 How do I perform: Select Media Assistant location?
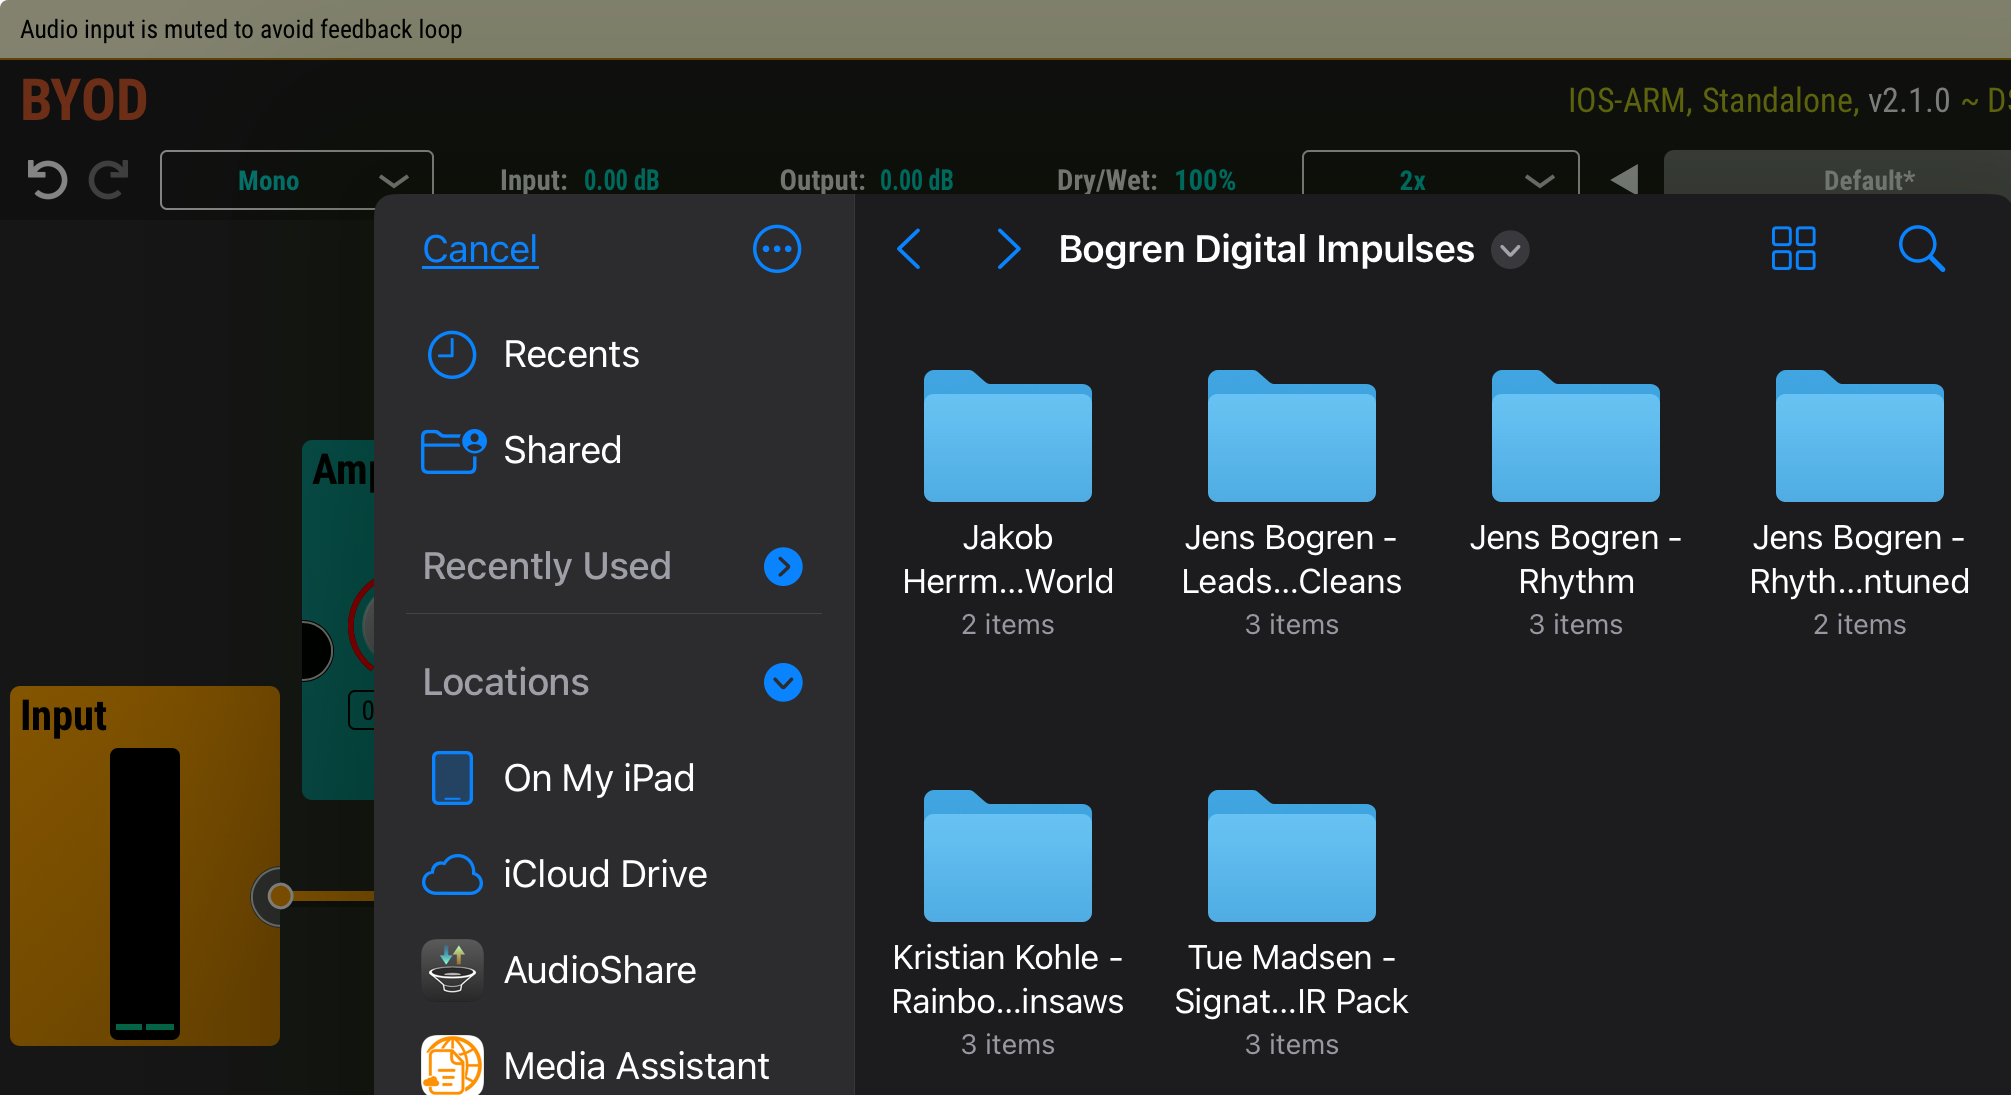[614, 1064]
